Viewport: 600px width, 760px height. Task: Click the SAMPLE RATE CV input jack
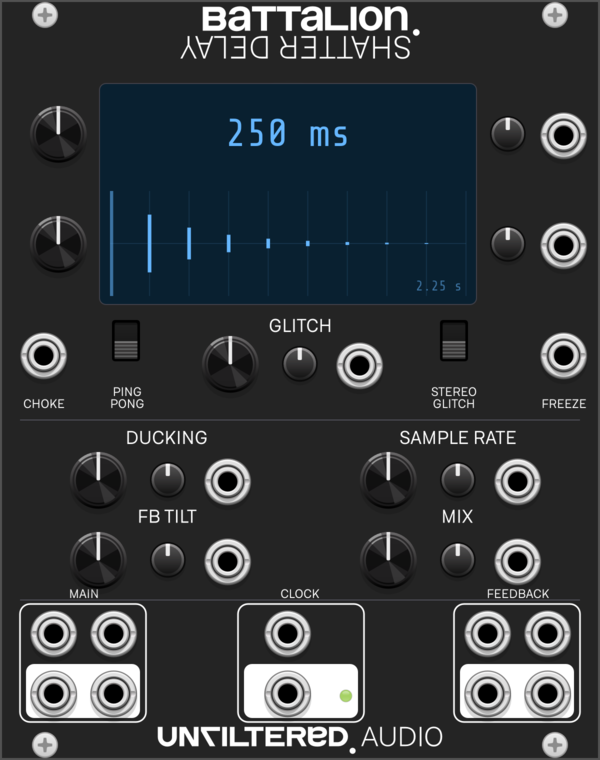517,482
